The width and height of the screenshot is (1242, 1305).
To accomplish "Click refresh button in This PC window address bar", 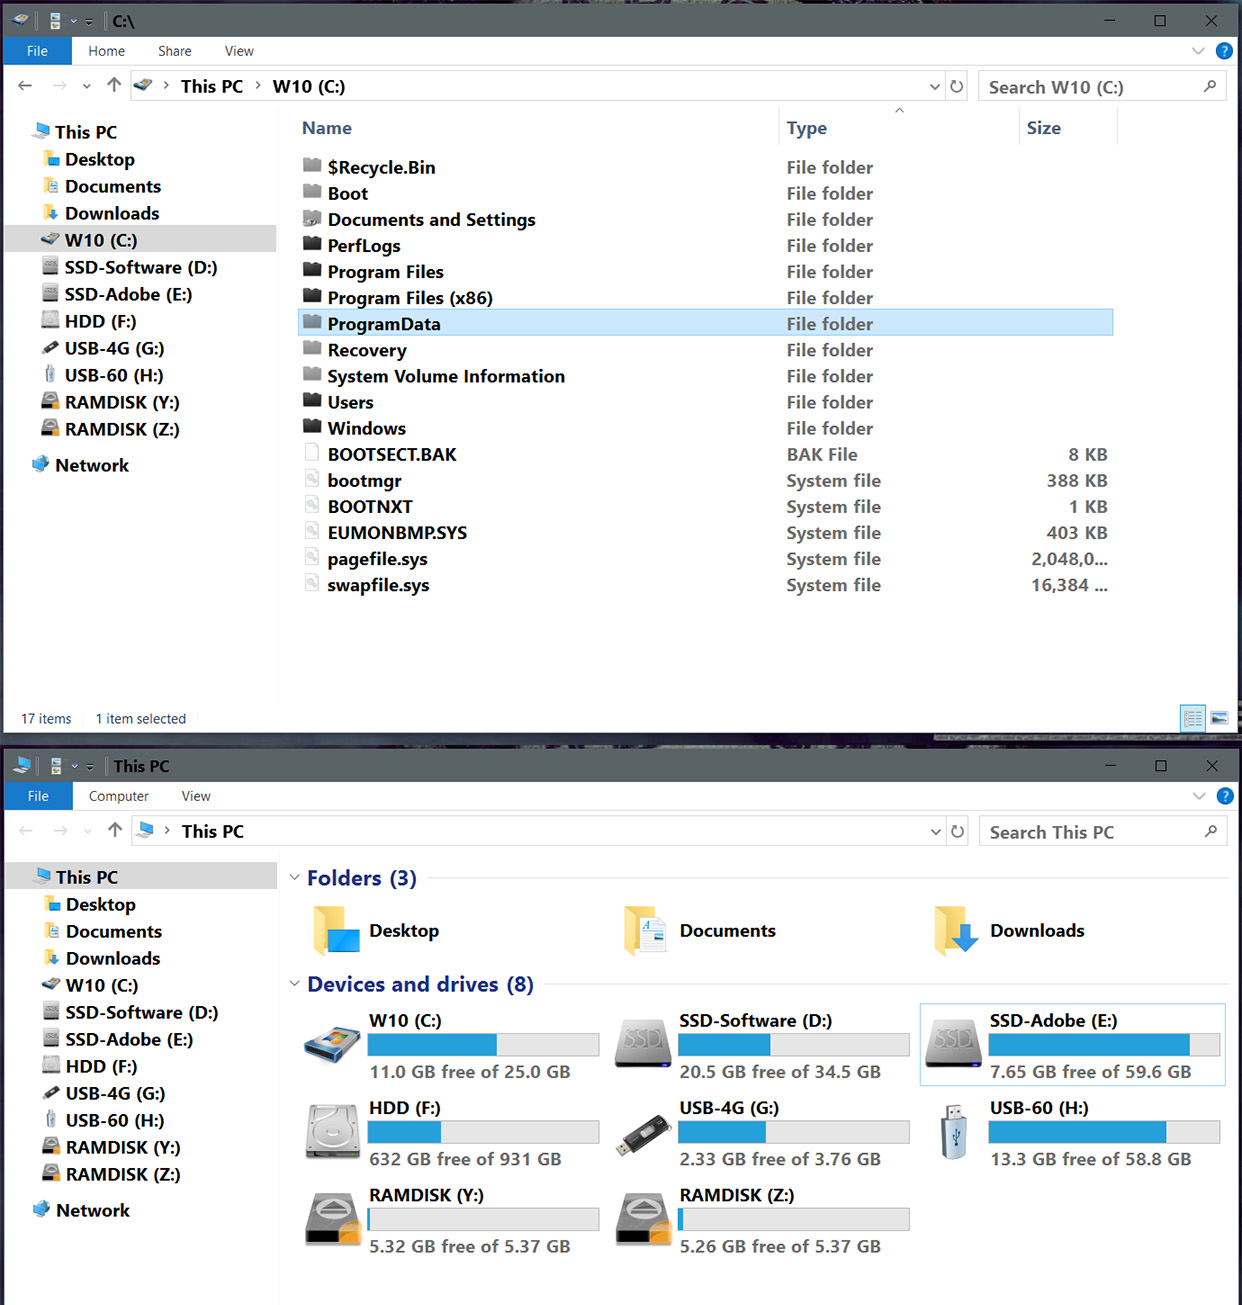I will 957,832.
